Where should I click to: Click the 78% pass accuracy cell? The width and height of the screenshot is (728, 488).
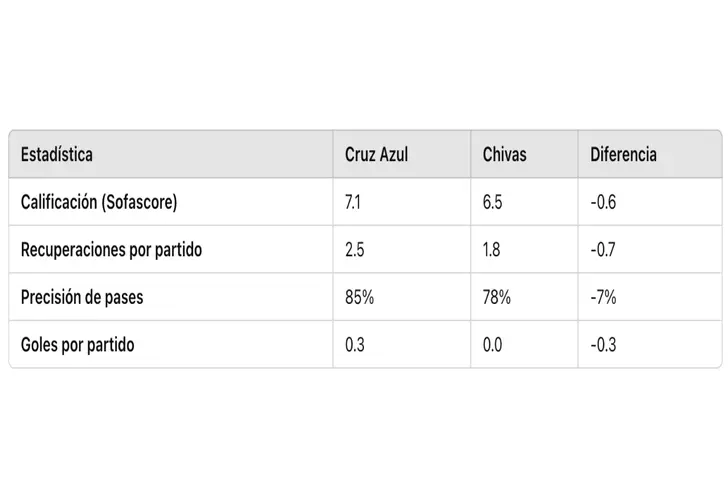(496, 297)
